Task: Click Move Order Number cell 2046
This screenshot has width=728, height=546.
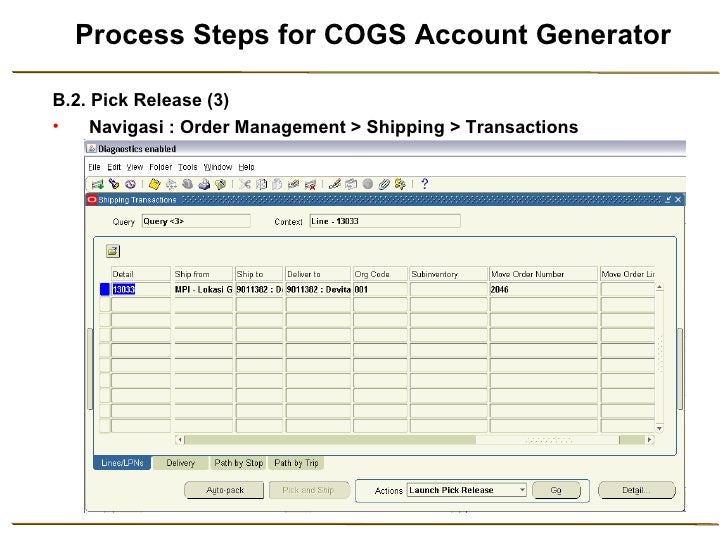Action: 543,289
